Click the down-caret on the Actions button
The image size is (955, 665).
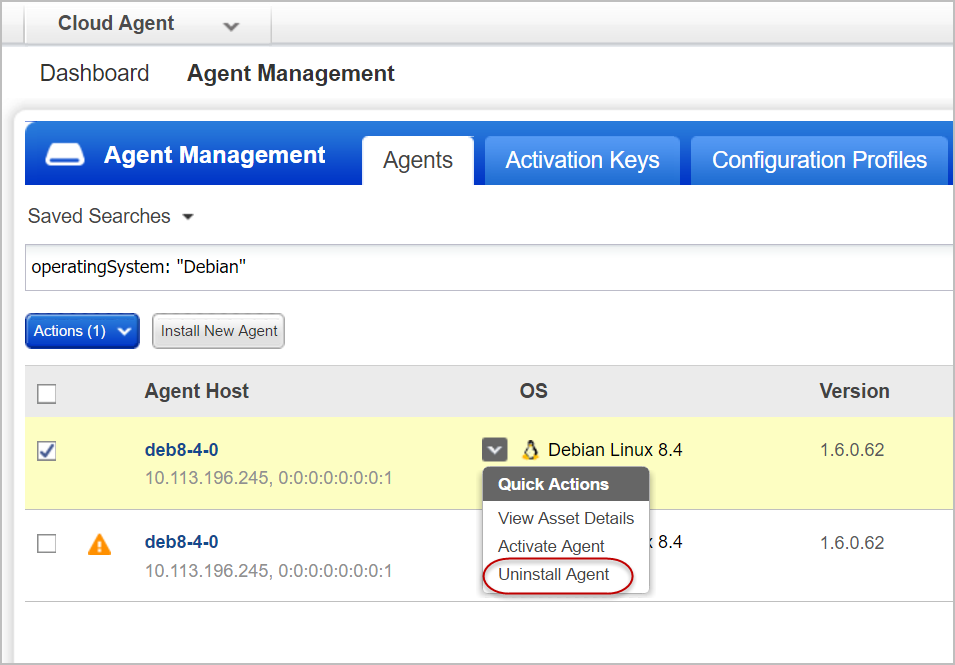(124, 331)
